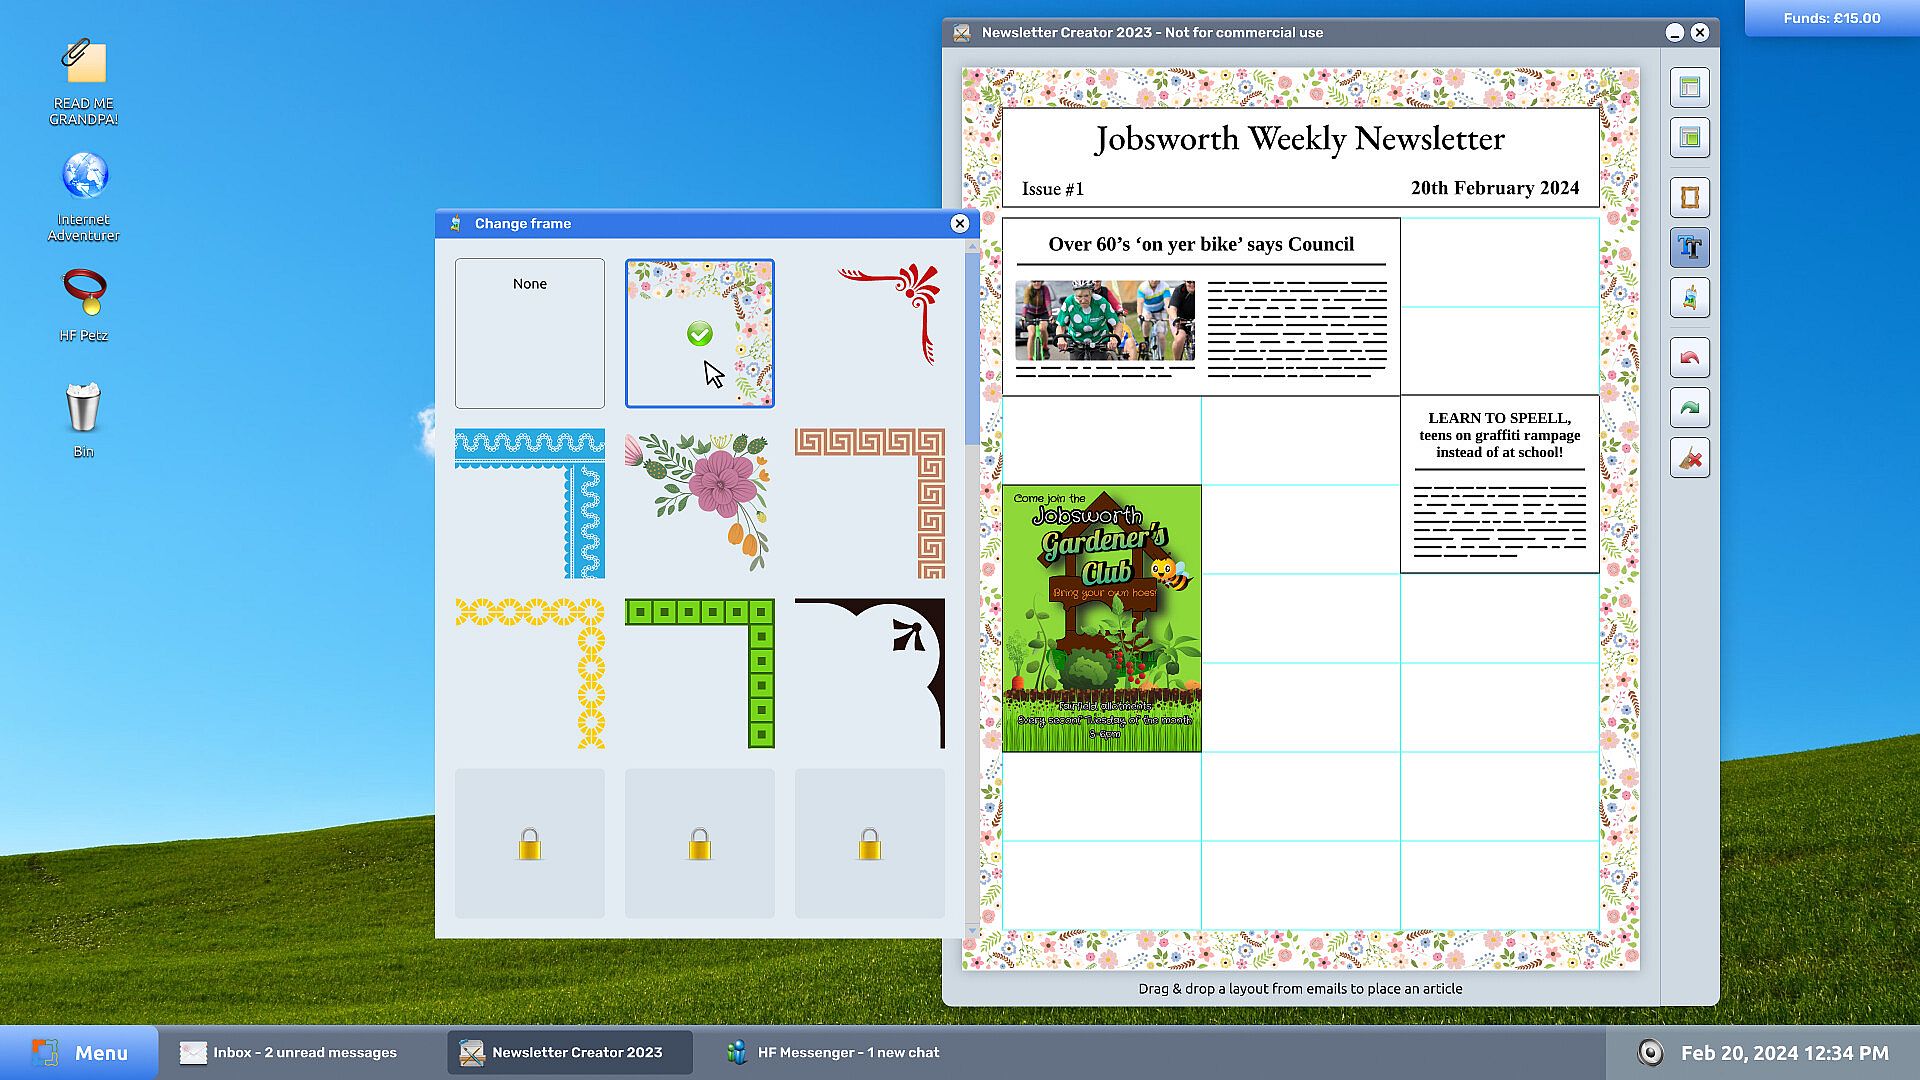Image resolution: width=1920 pixels, height=1080 pixels.
Task: Select the text font tool icon
Action: pos(1689,247)
